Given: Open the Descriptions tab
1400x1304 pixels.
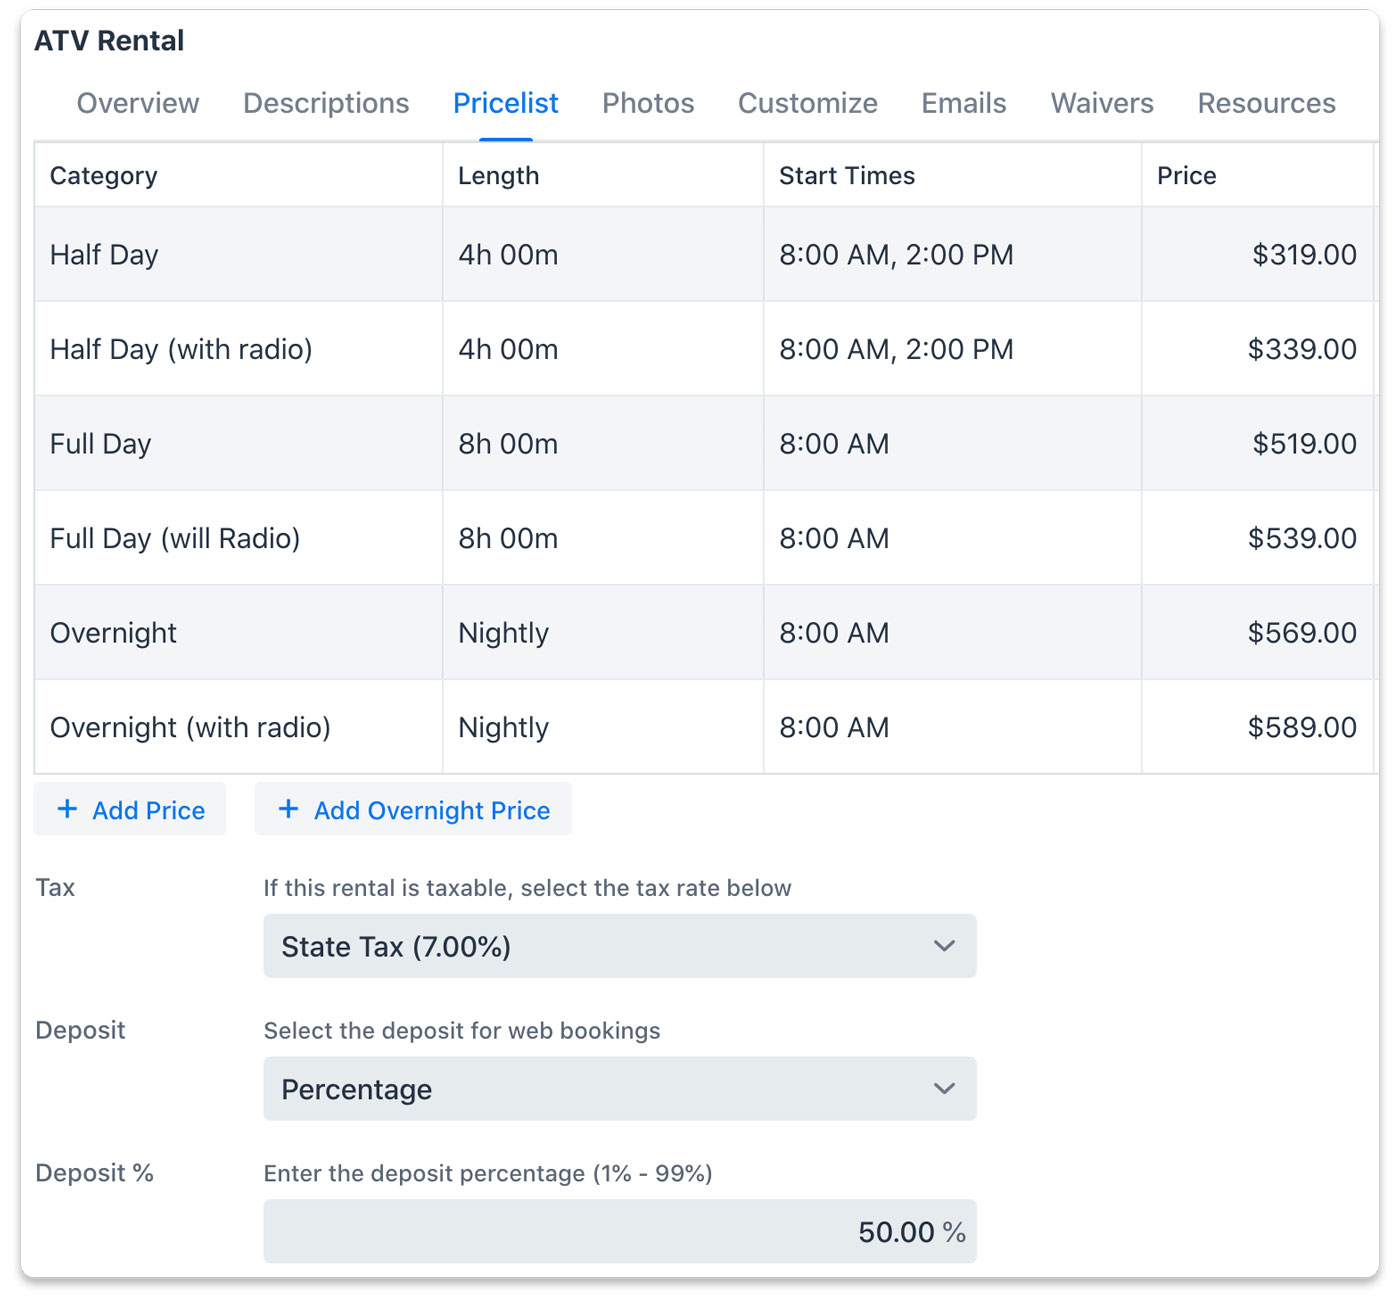Looking at the screenshot, I should coord(326,103).
